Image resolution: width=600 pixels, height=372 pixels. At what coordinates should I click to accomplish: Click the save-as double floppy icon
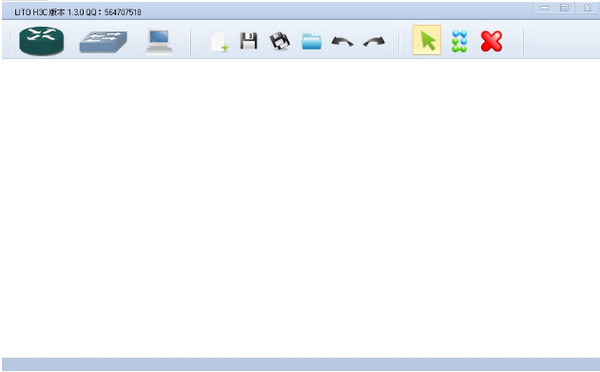tap(280, 41)
